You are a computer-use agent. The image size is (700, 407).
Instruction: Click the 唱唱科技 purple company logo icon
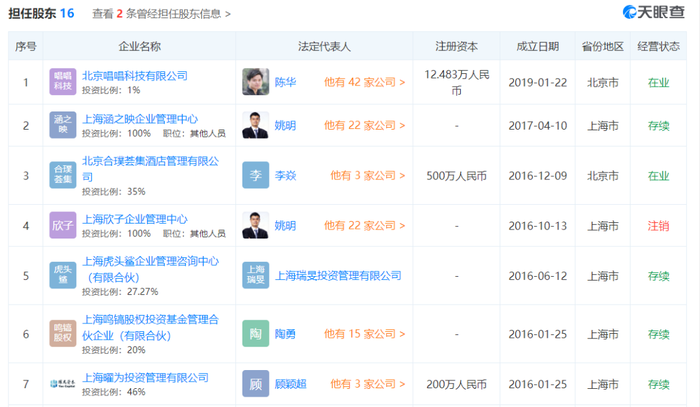click(x=62, y=82)
